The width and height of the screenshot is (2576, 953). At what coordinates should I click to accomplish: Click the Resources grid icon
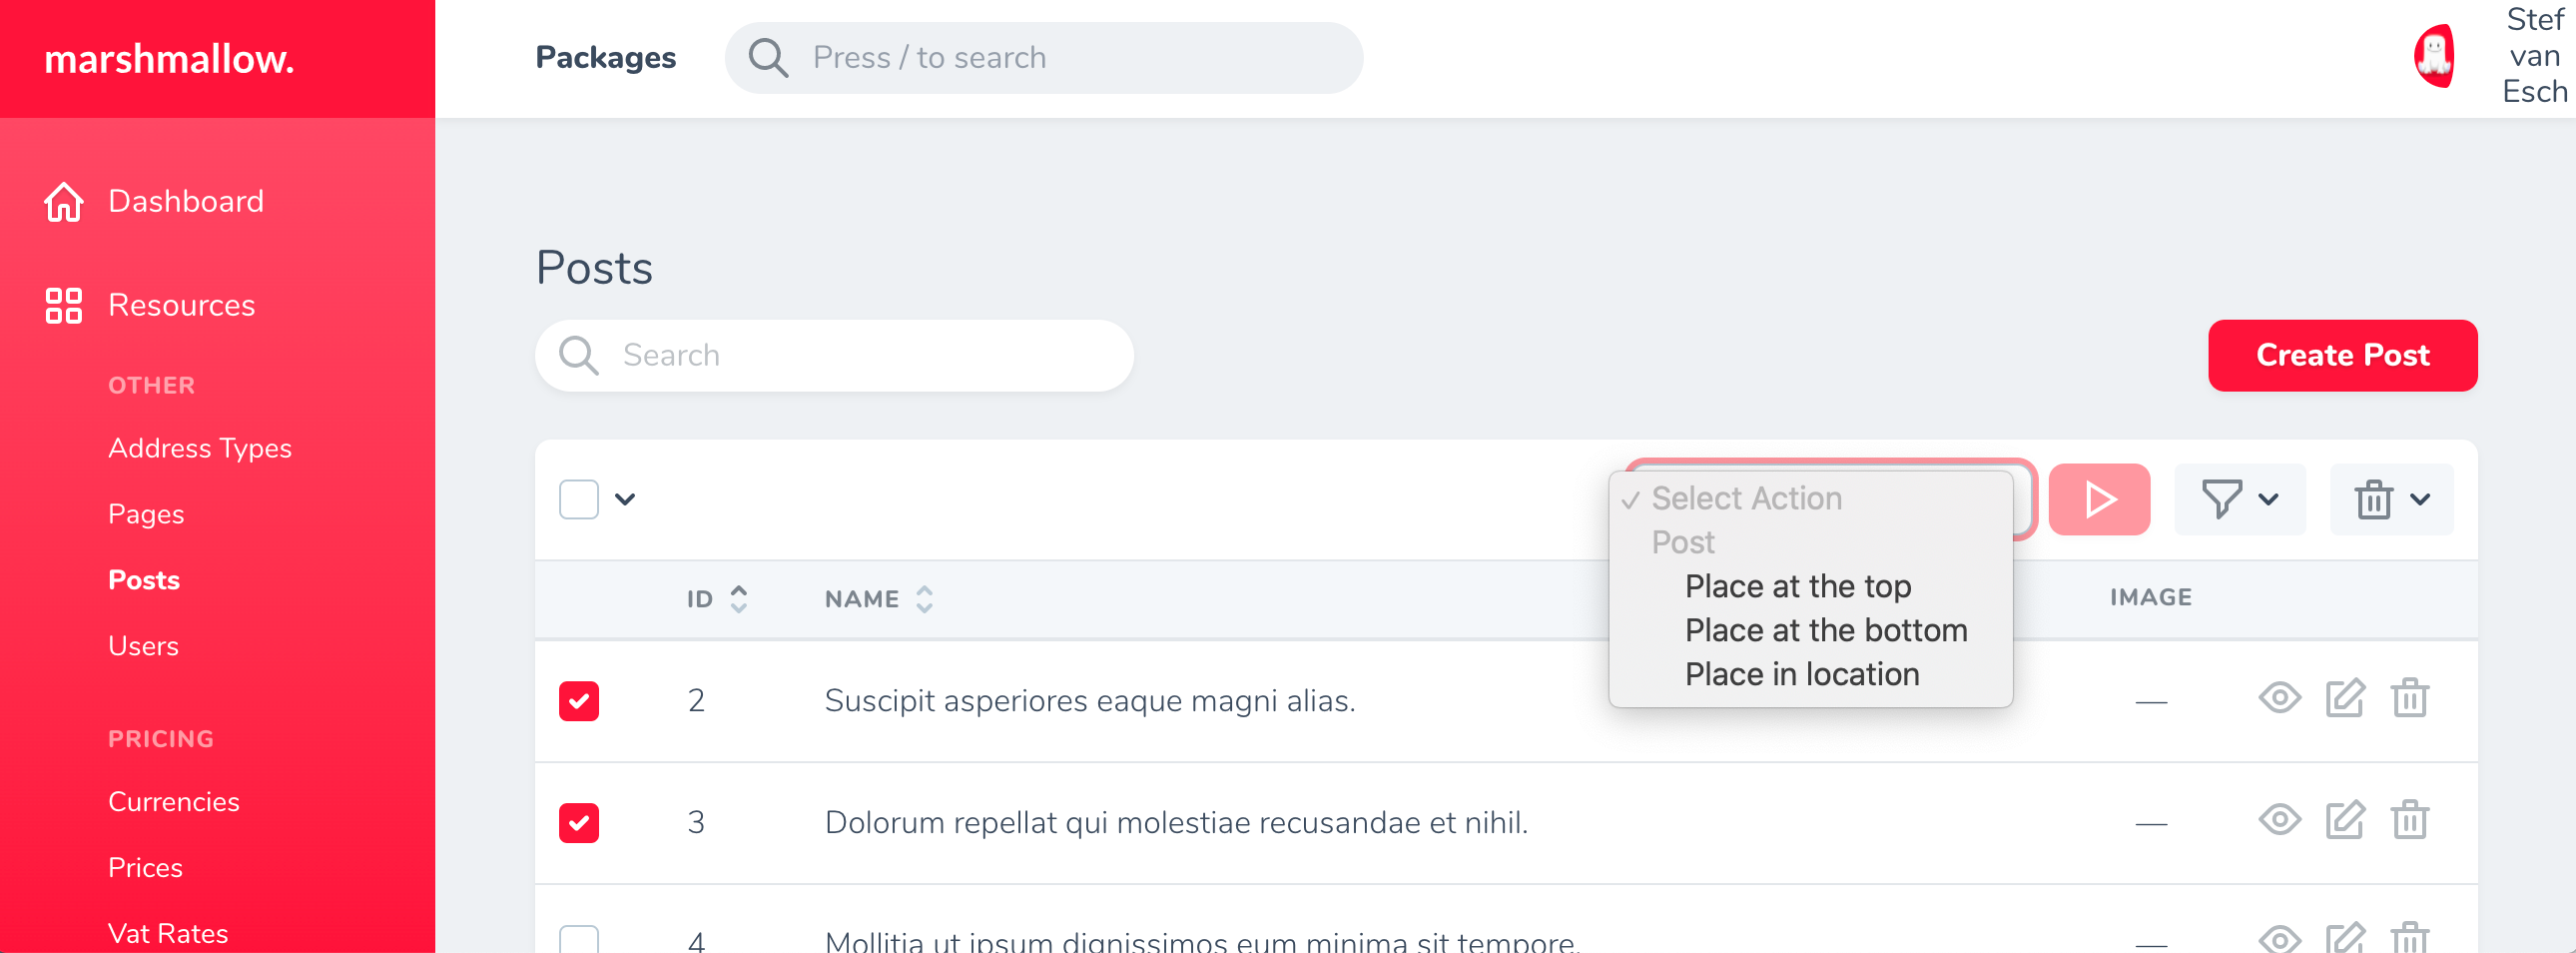(64, 306)
